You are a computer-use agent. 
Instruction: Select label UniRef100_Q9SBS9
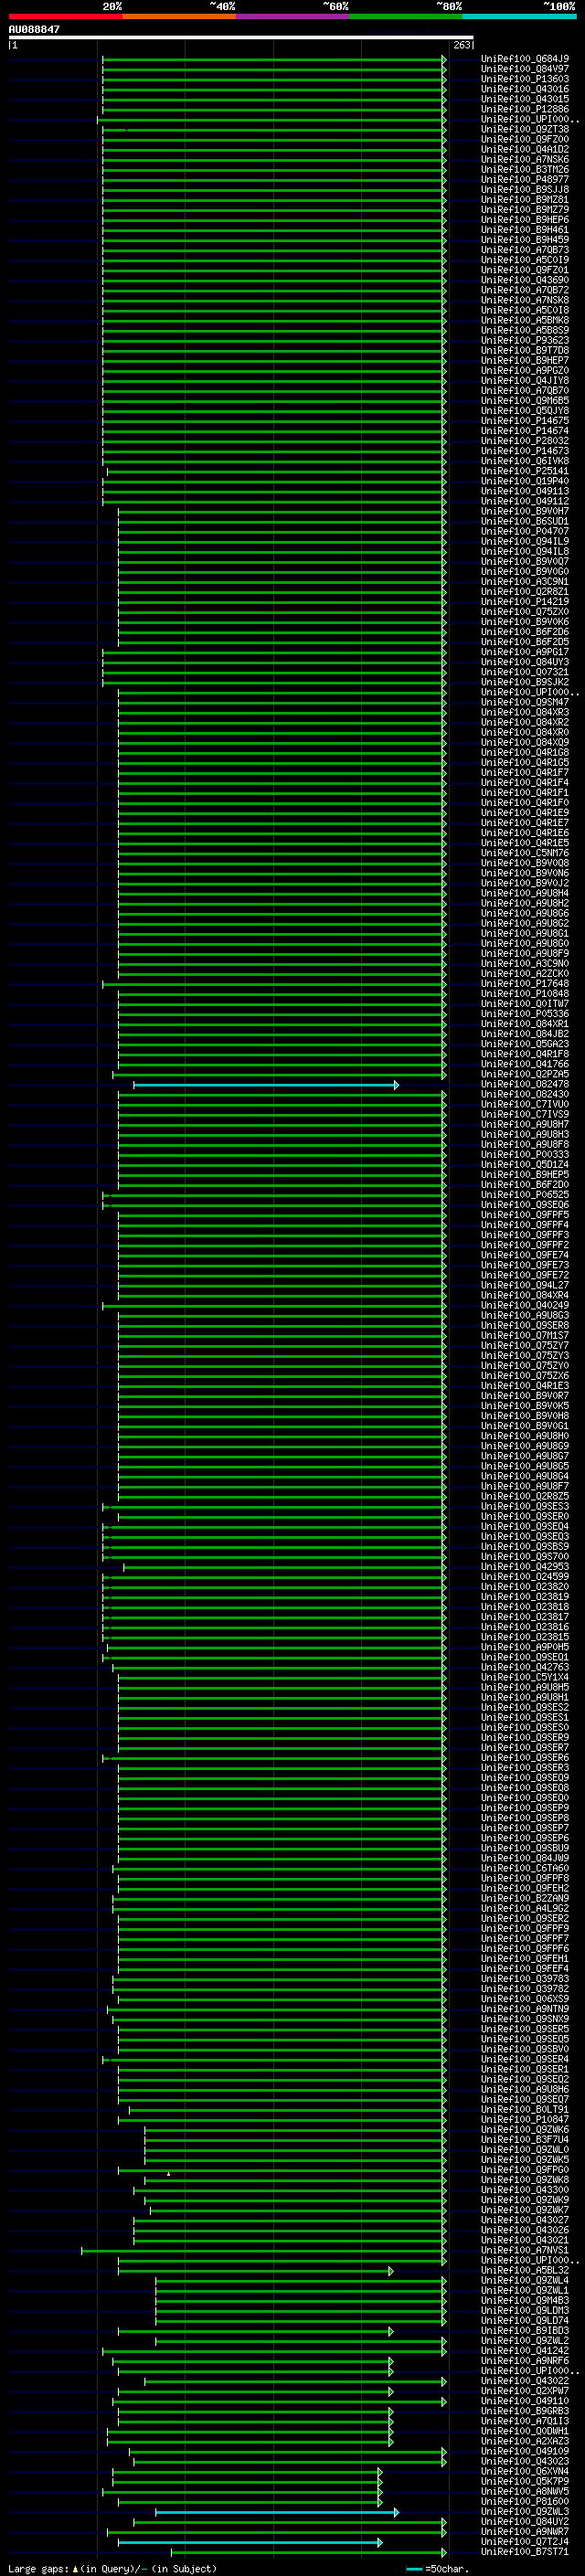click(x=525, y=1547)
